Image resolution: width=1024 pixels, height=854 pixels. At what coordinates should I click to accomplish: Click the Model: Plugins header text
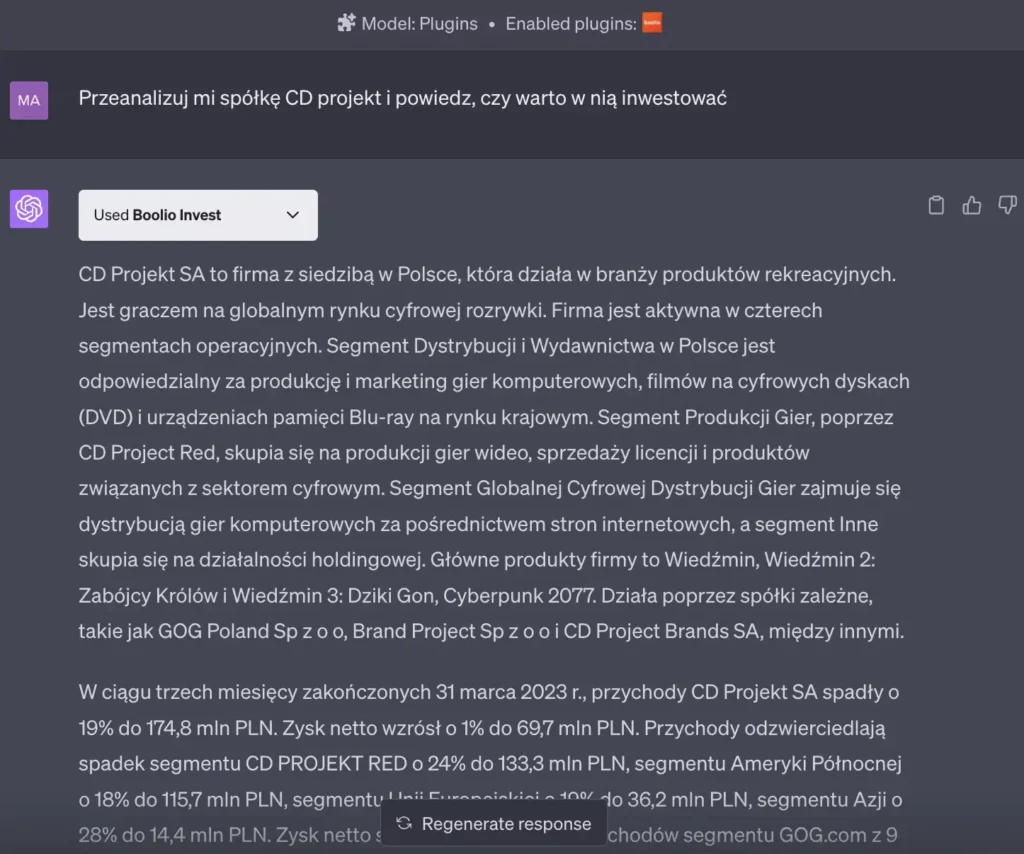418,23
